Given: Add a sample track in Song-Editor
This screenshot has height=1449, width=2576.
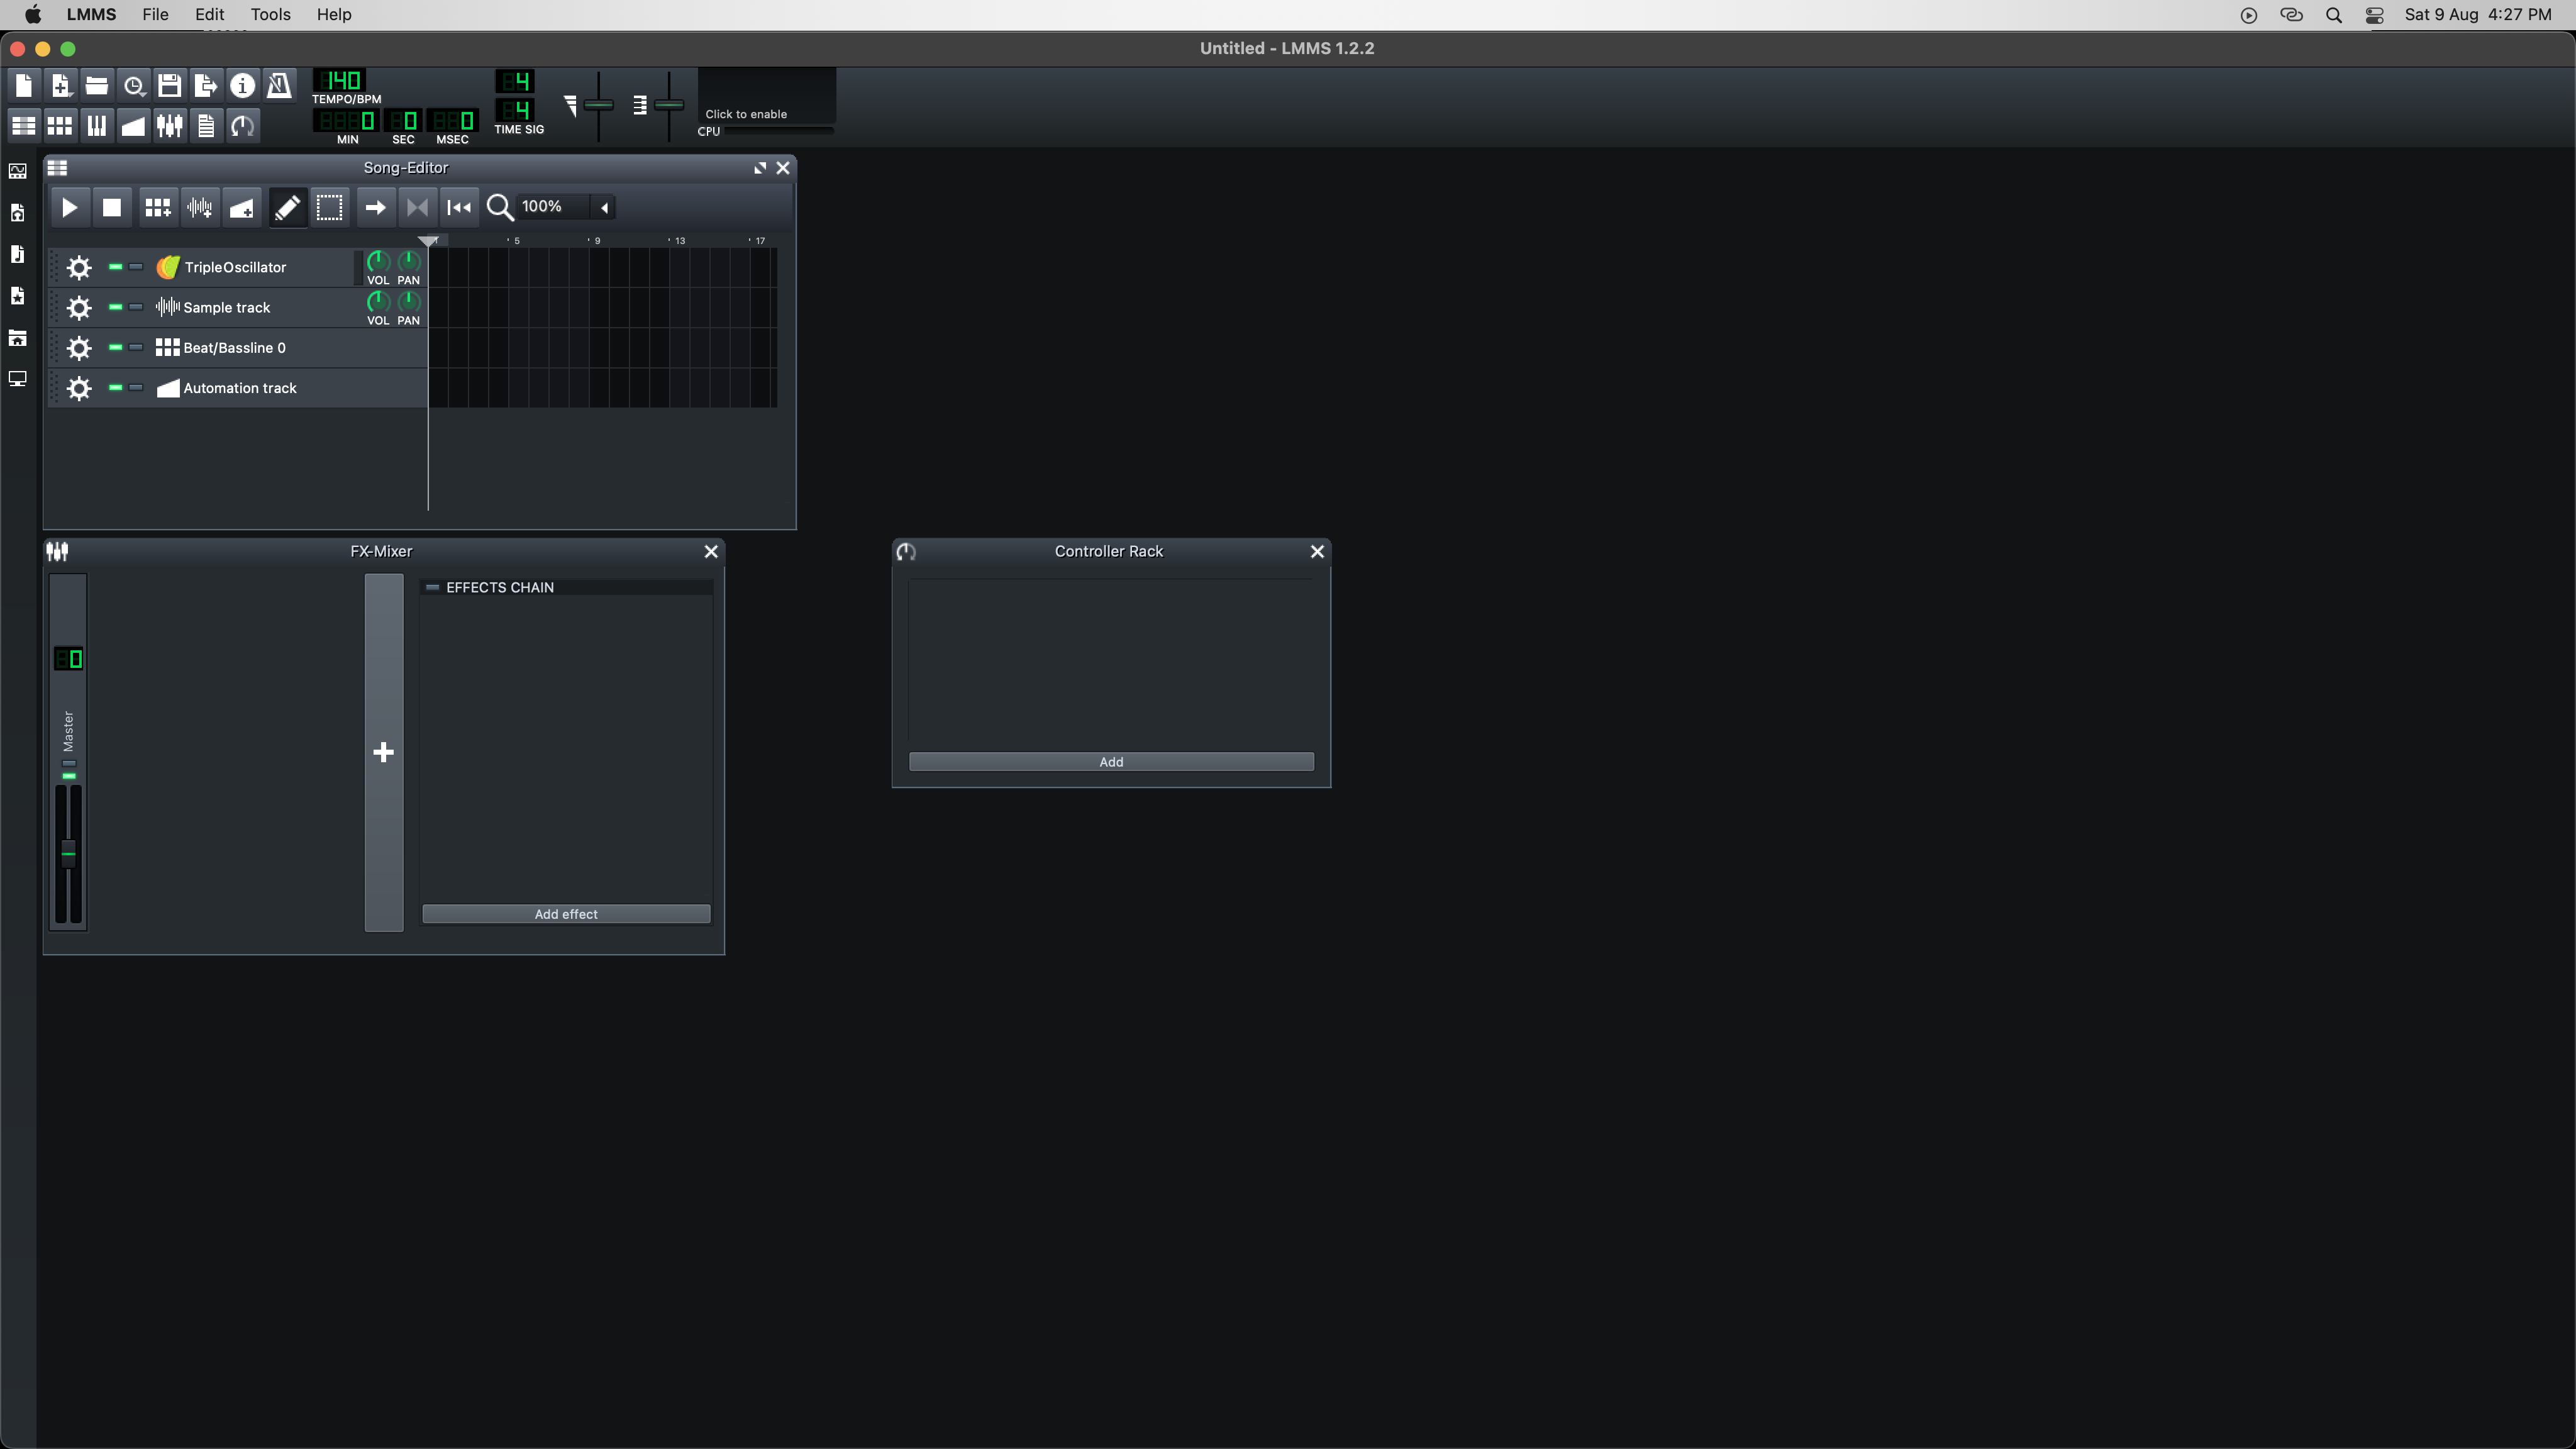Looking at the screenshot, I should [199, 207].
